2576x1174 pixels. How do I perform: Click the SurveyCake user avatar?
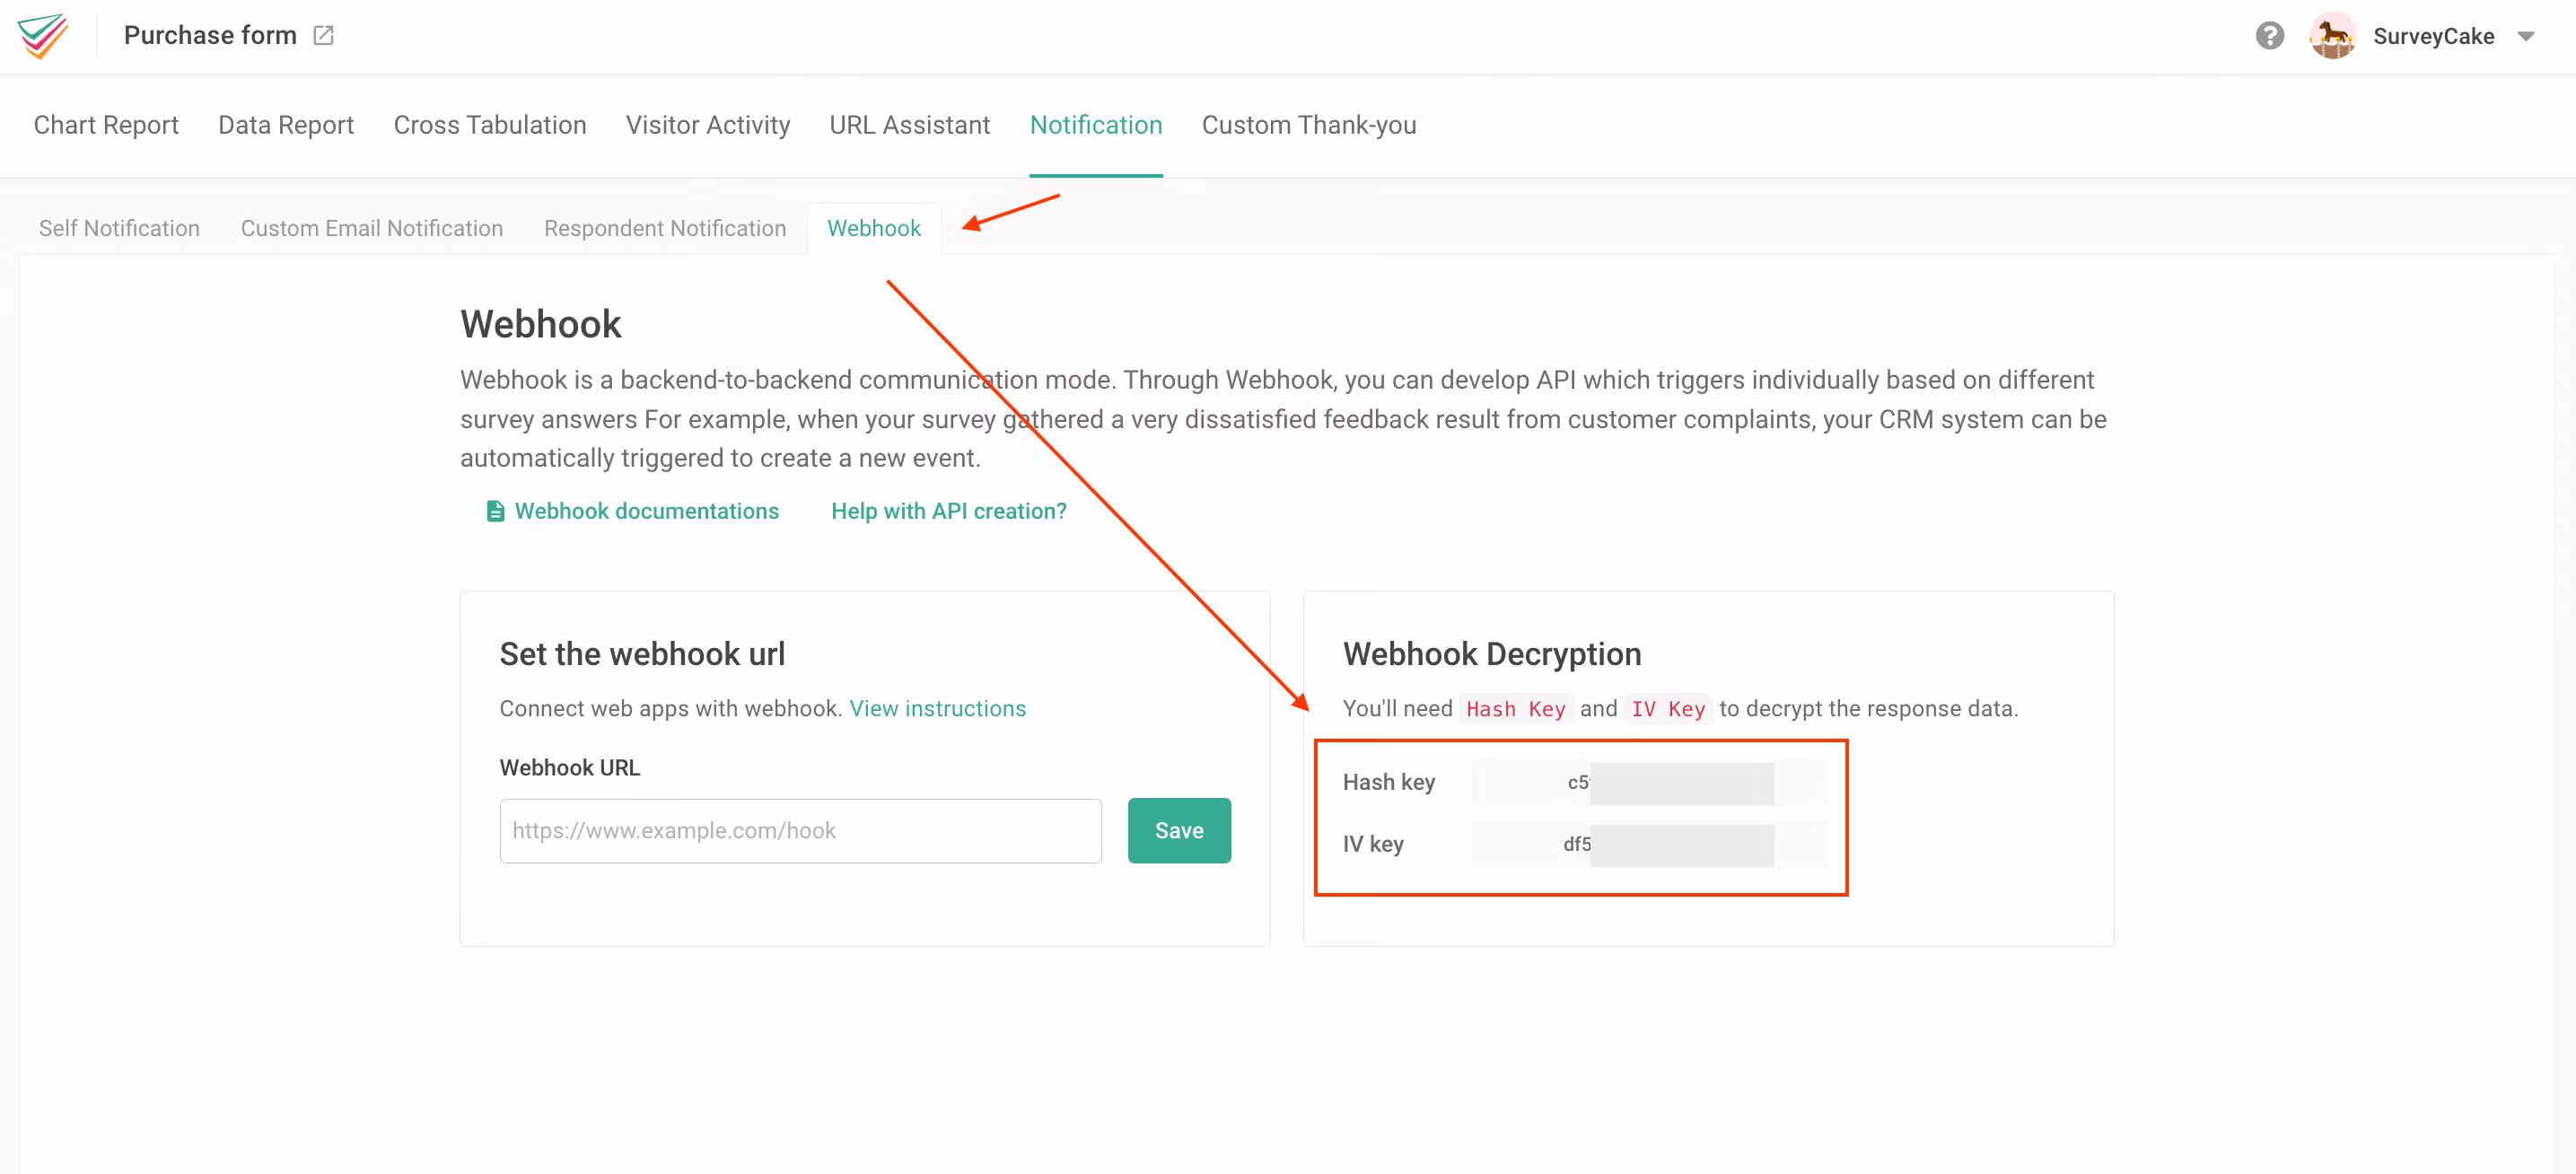(2332, 36)
